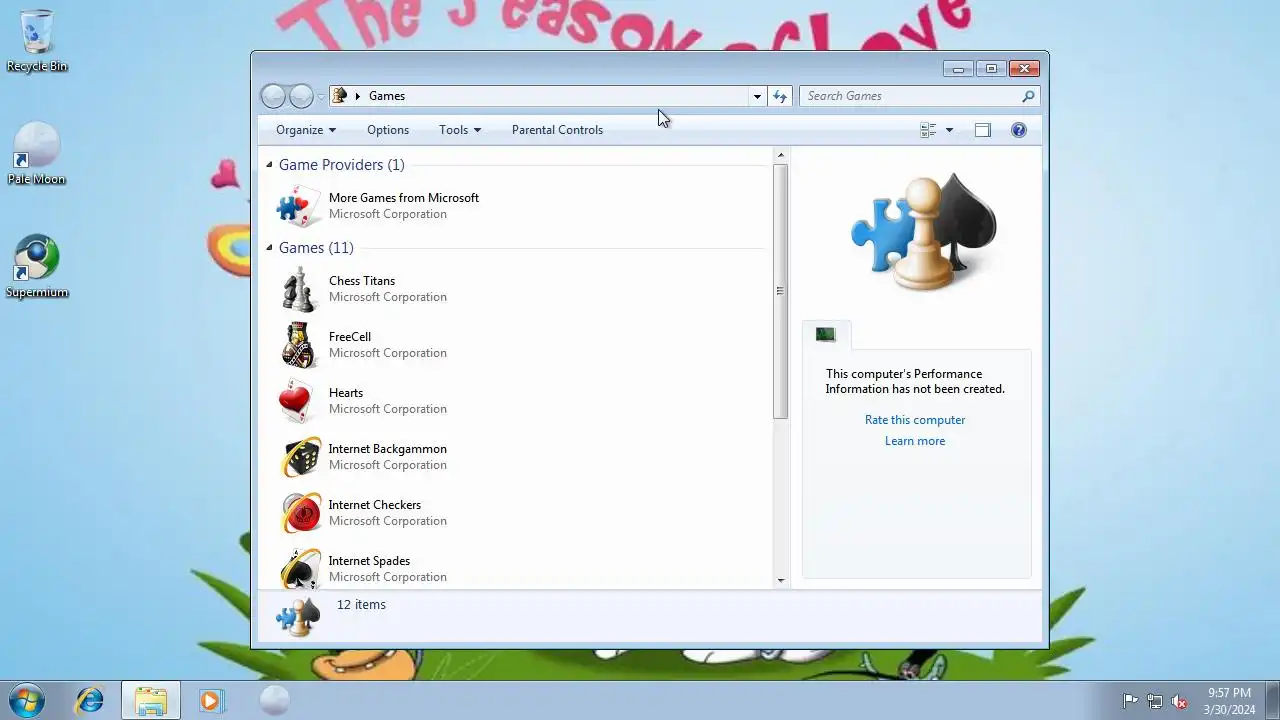This screenshot has width=1280, height=720.
Task: Click the Action Center flag tray icon
Action: point(1131,701)
